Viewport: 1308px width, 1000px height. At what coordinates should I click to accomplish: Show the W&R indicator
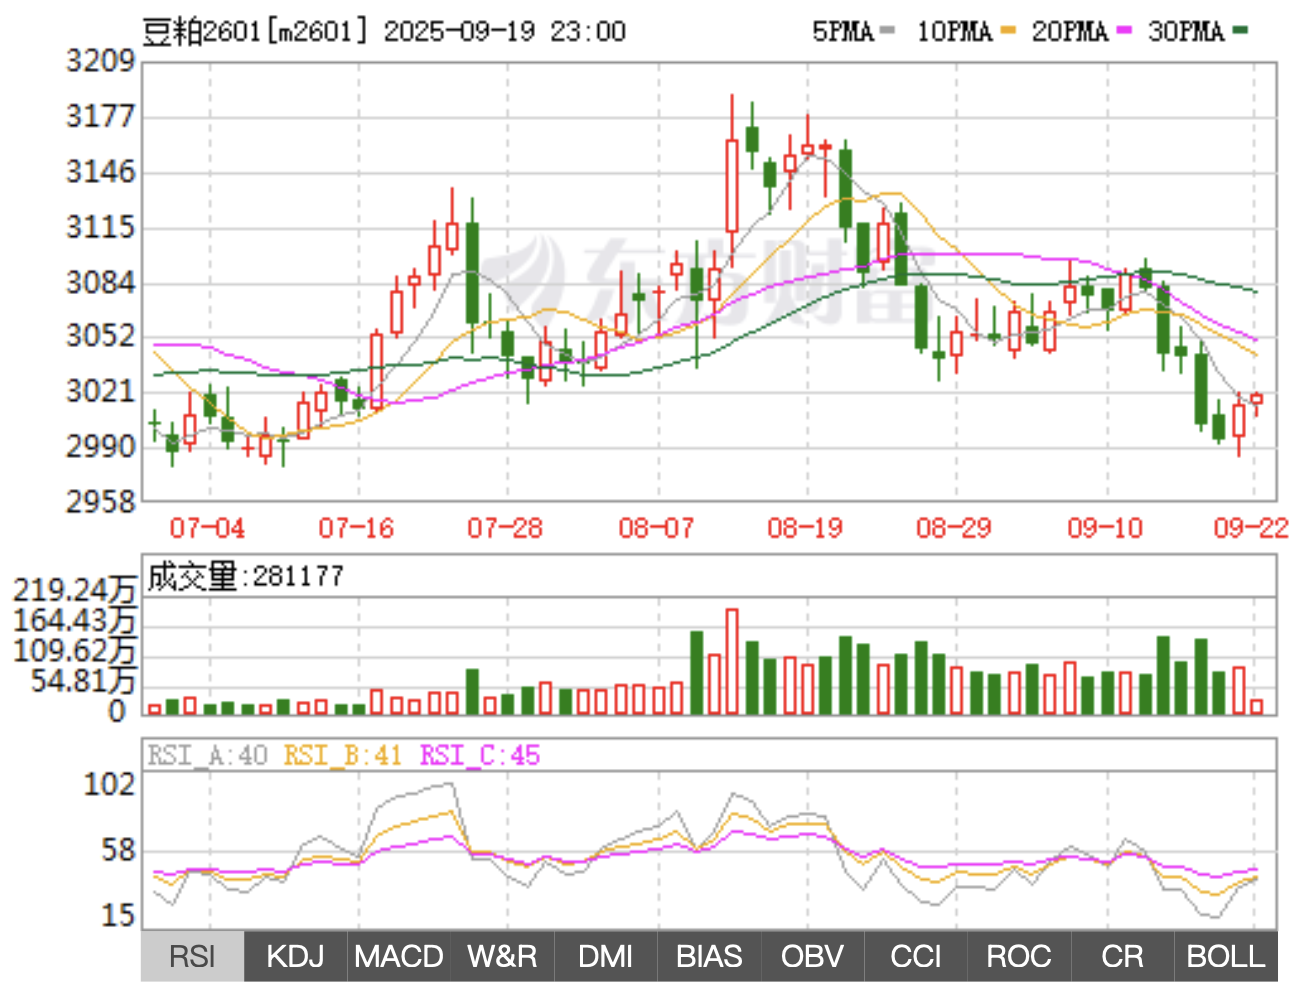[x=502, y=957]
